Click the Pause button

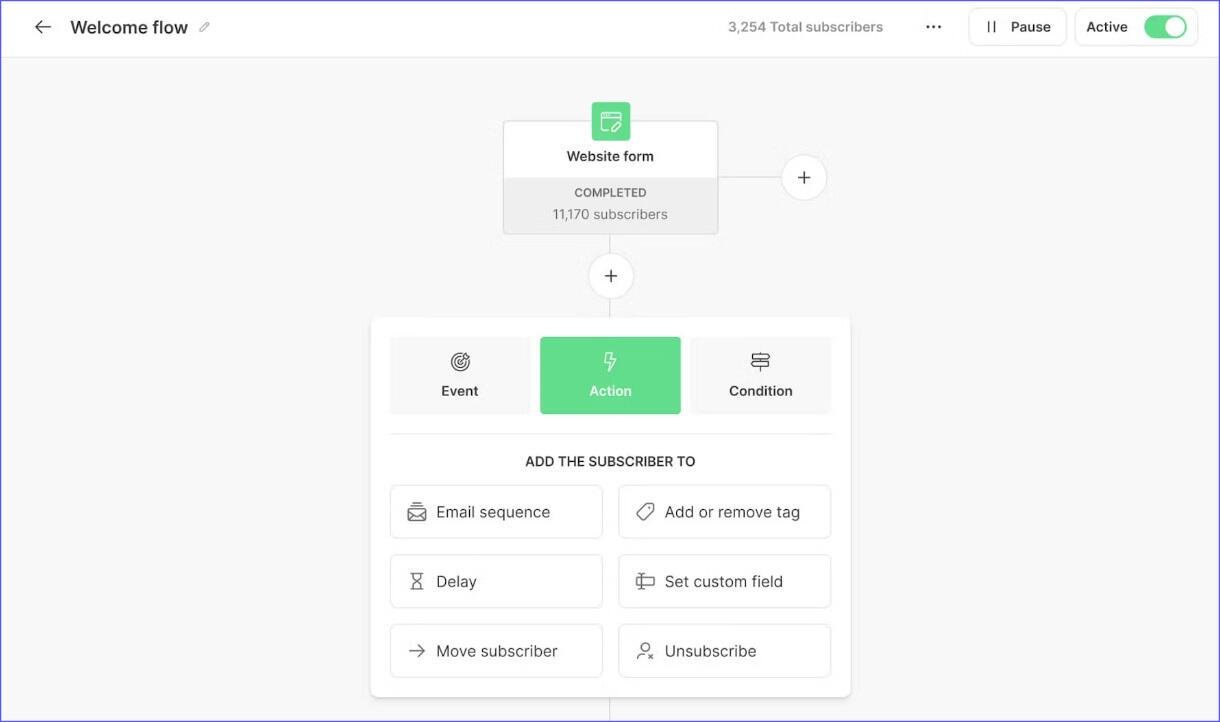click(1017, 27)
